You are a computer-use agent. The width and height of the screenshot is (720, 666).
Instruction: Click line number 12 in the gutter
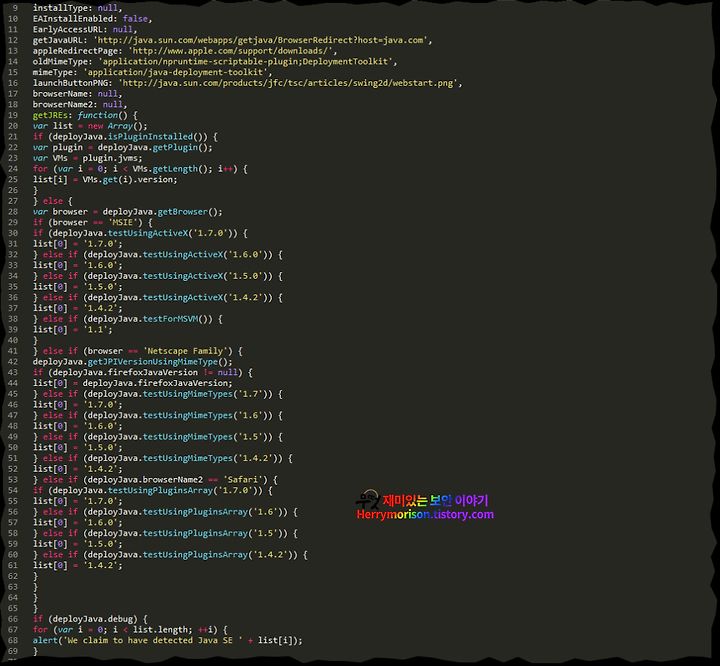click(13, 40)
